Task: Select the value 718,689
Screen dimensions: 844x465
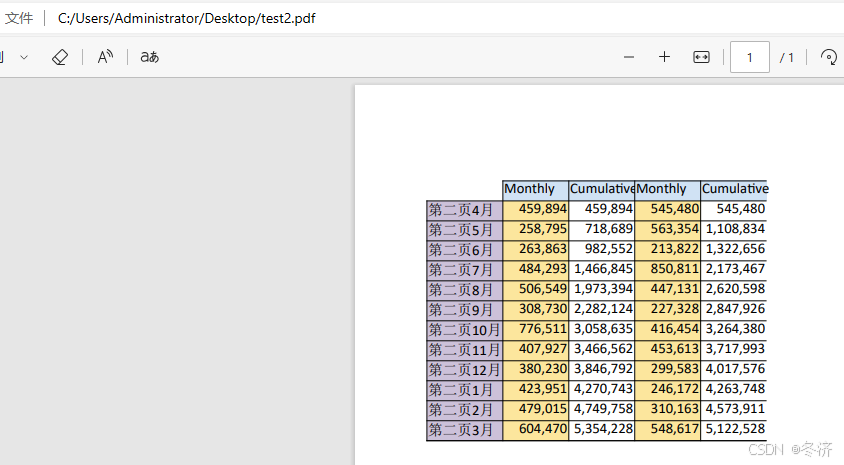Action: coord(609,229)
